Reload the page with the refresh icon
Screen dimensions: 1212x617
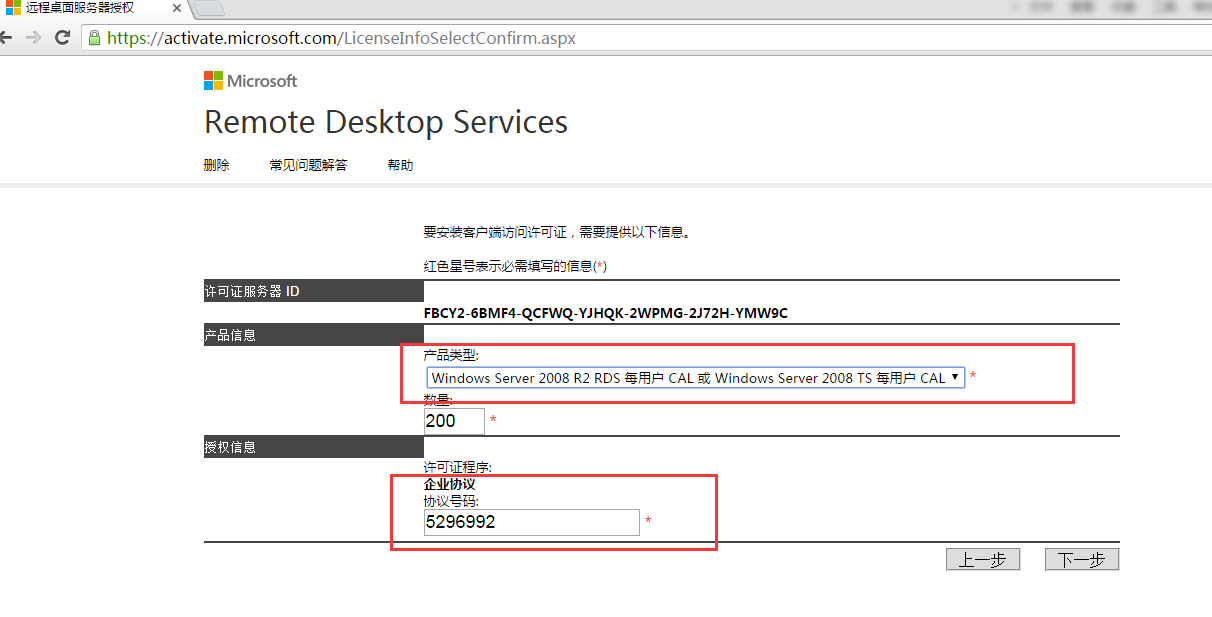62,38
